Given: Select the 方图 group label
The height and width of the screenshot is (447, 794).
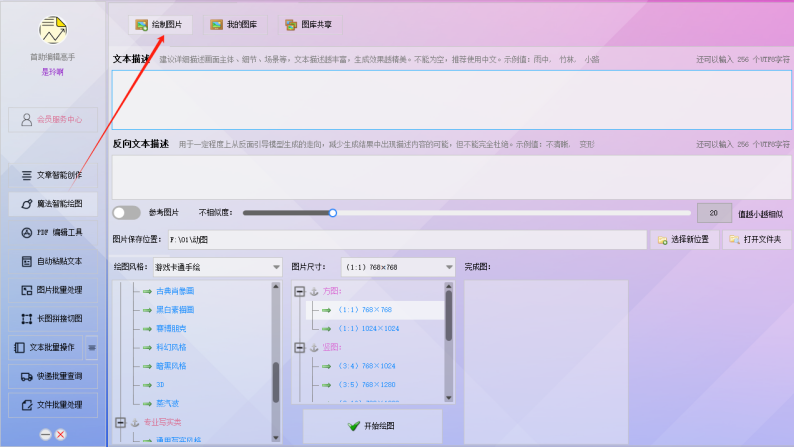Looking at the screenshot, I should pos(332,291).
